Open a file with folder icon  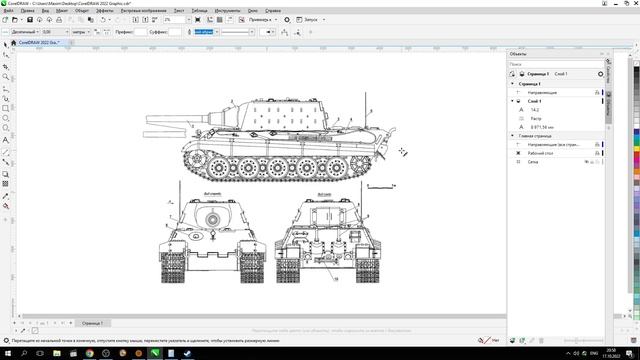[x=15, y=20]
